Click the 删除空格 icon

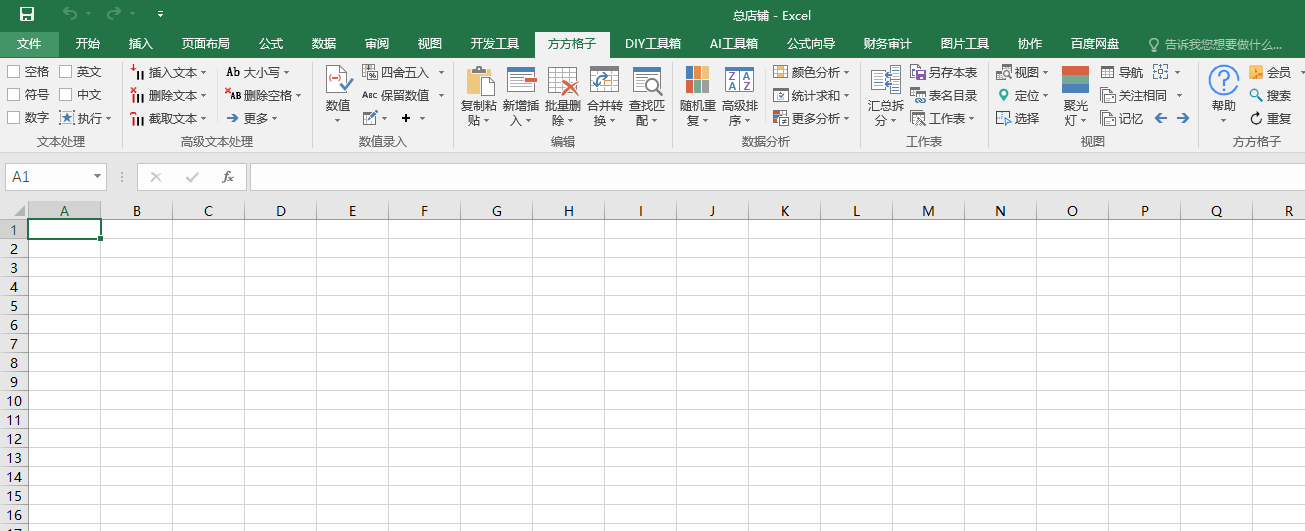[x=233, y=95]
